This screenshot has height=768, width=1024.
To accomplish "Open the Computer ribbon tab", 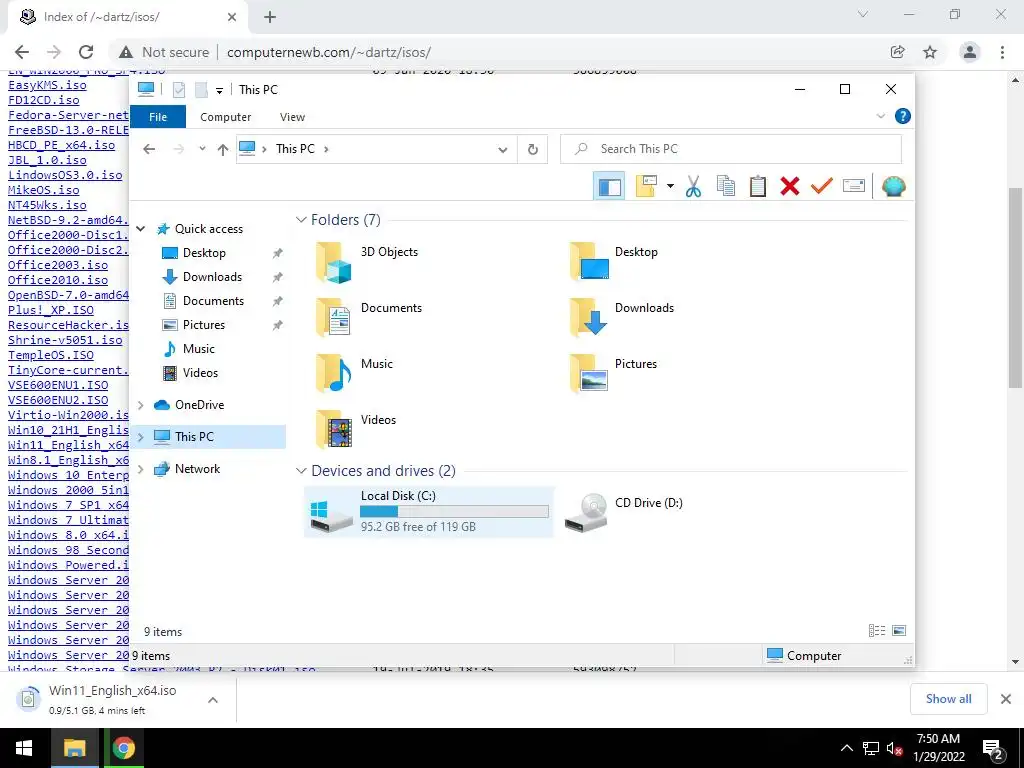I will click(x=225, y=117).
